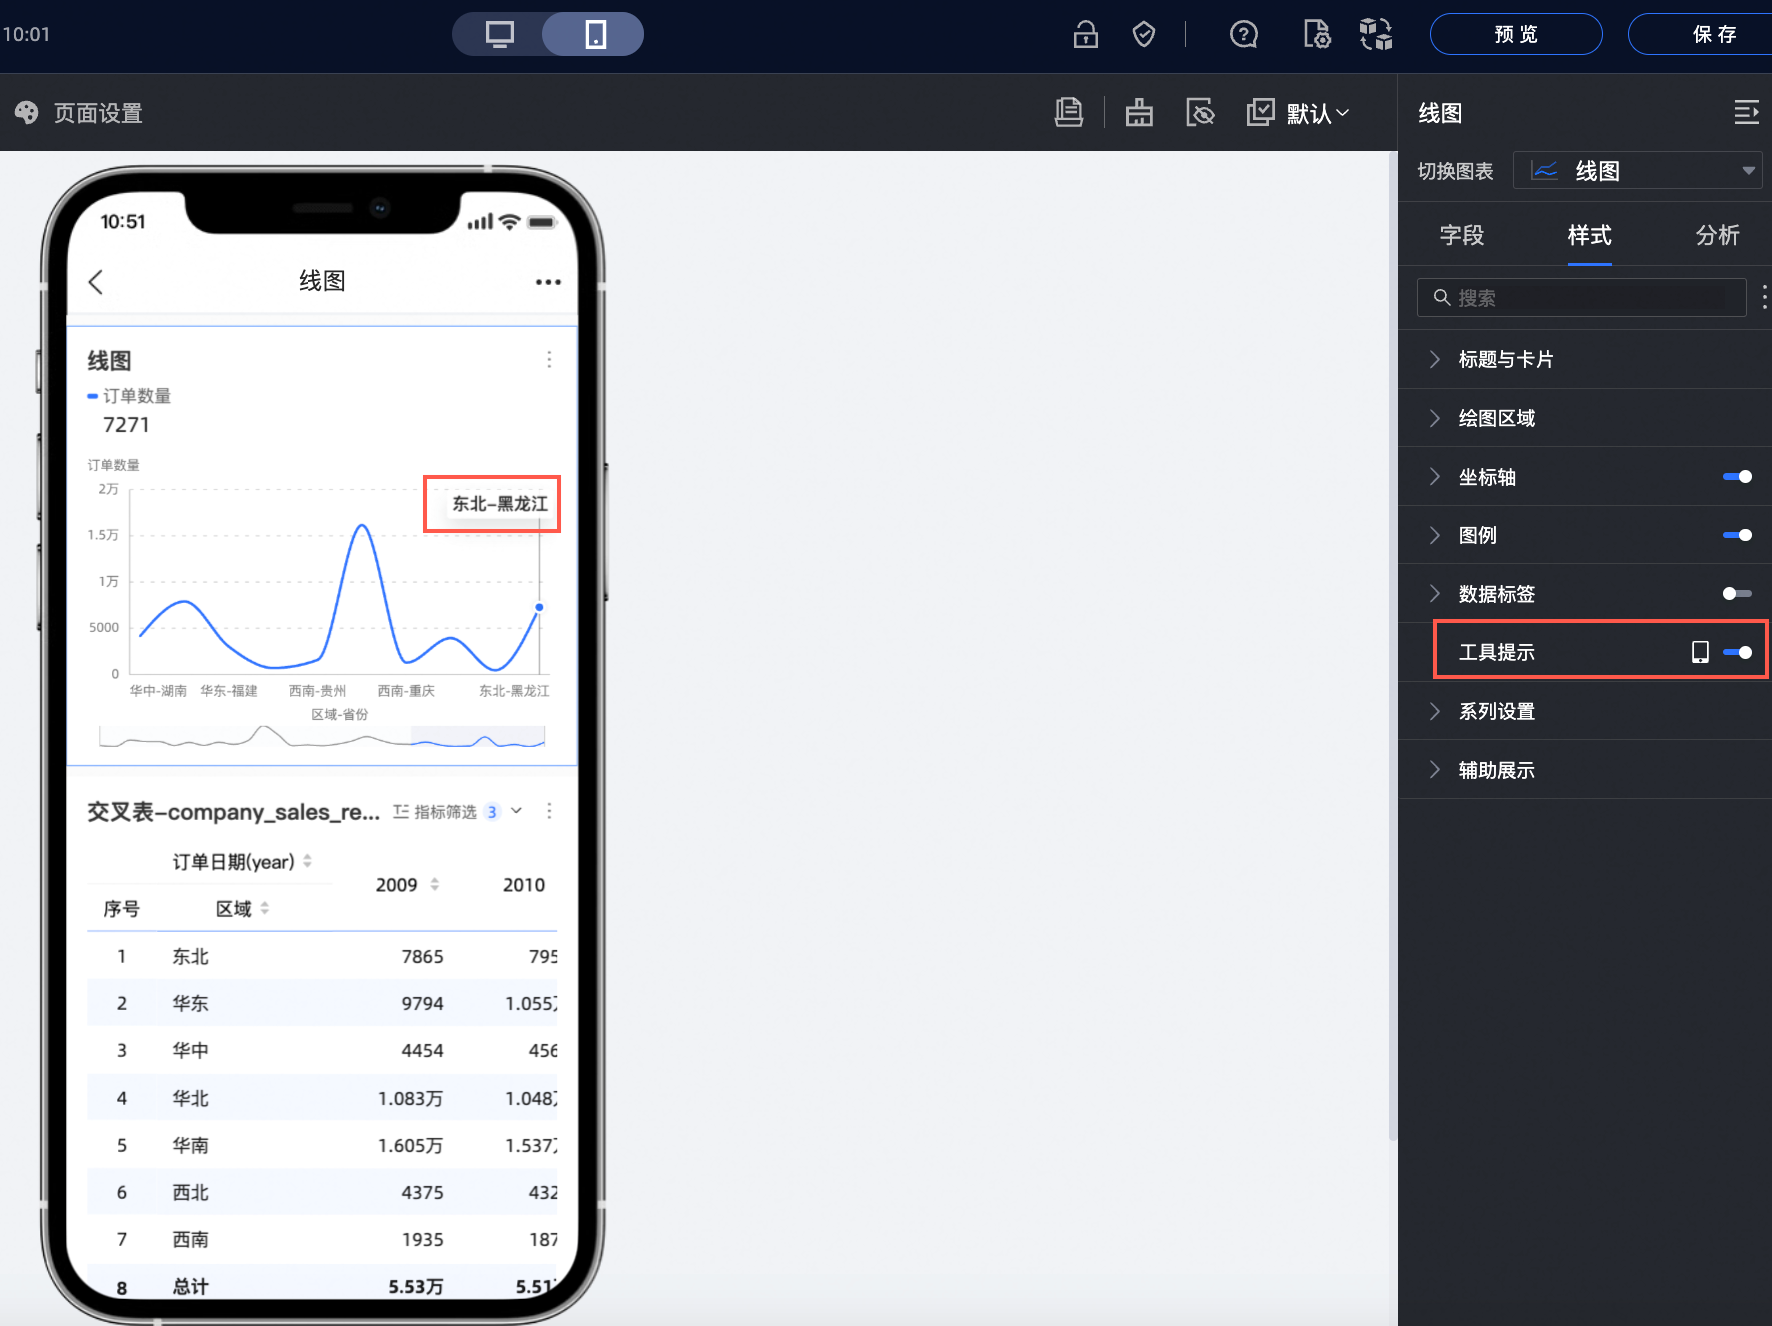Click the 华东 row in table

pyautogui.click(x=322, y=1003)
